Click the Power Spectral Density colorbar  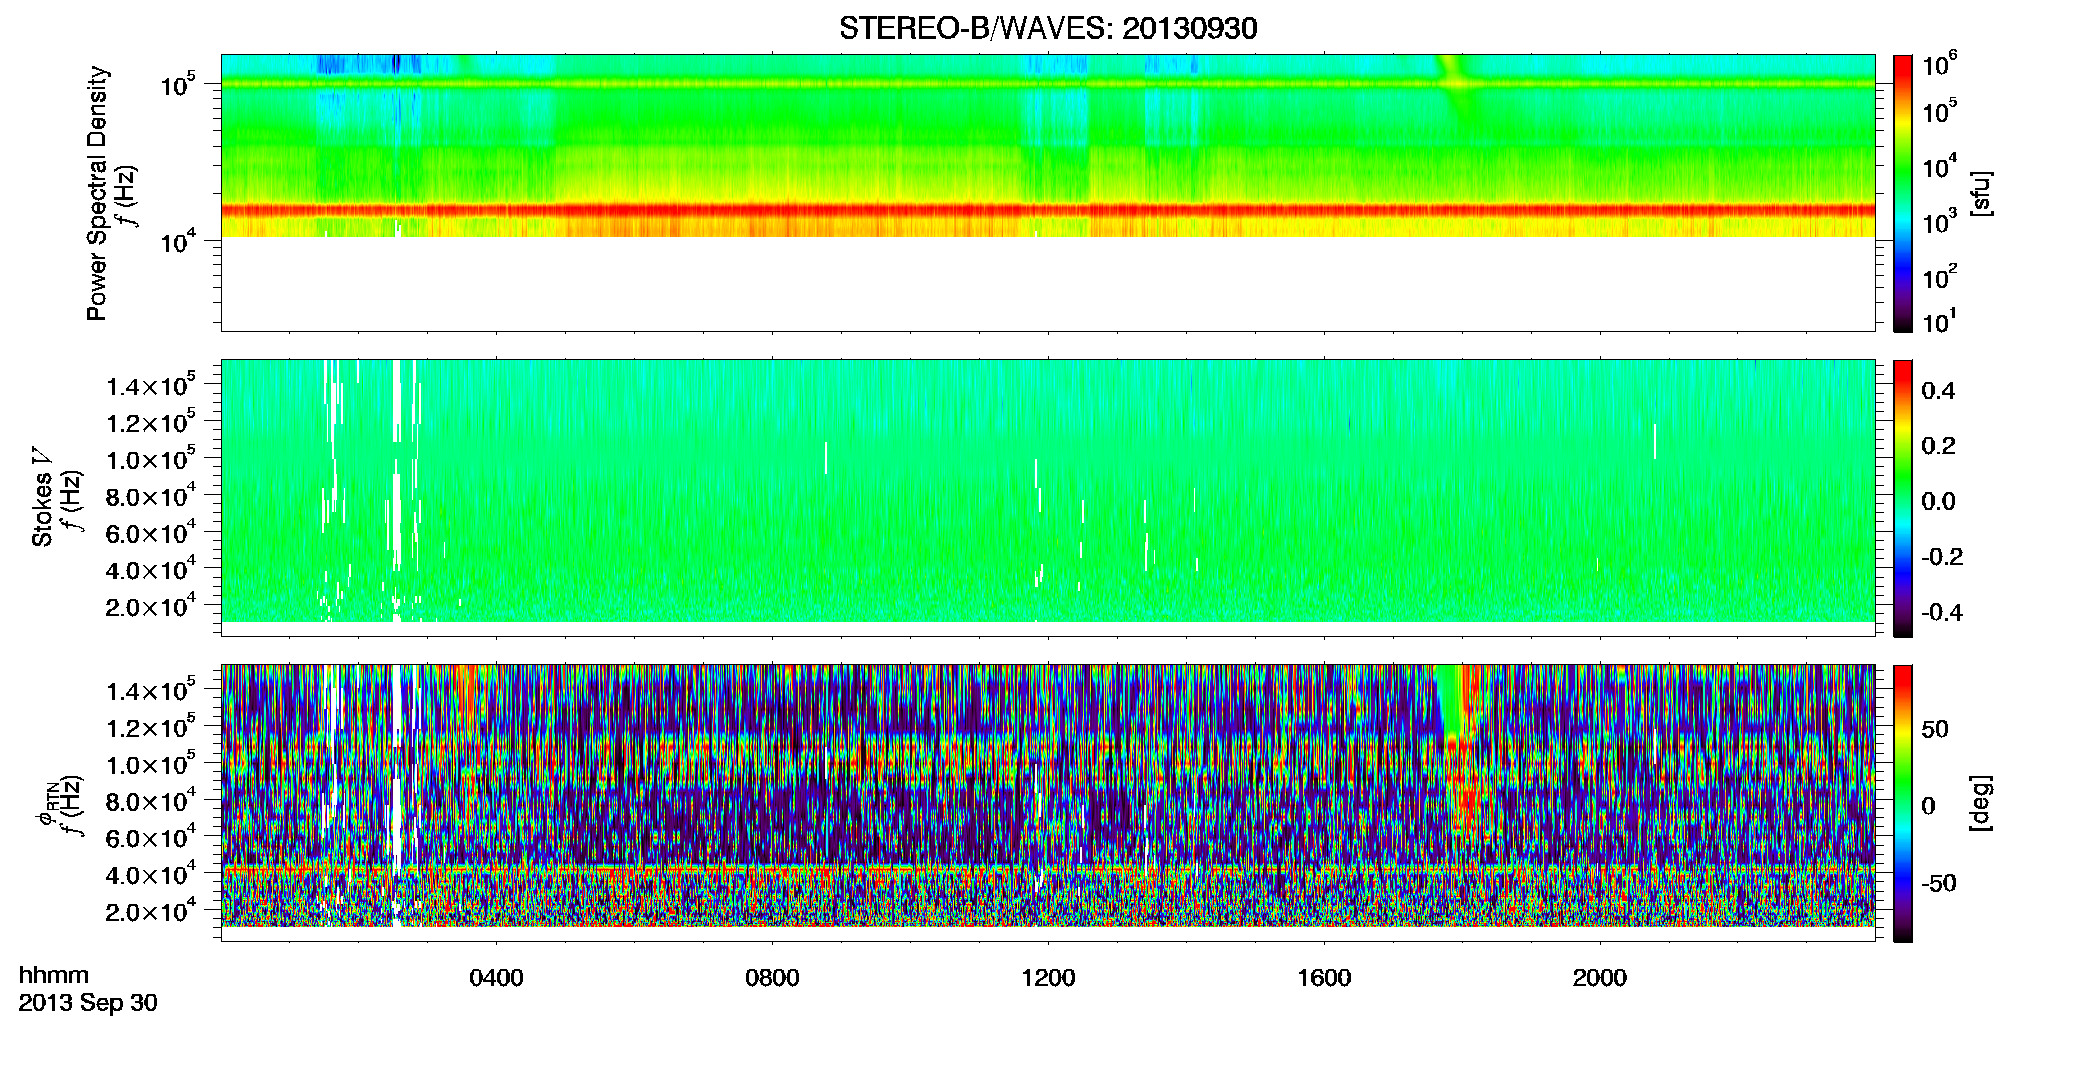point(1903,193)
